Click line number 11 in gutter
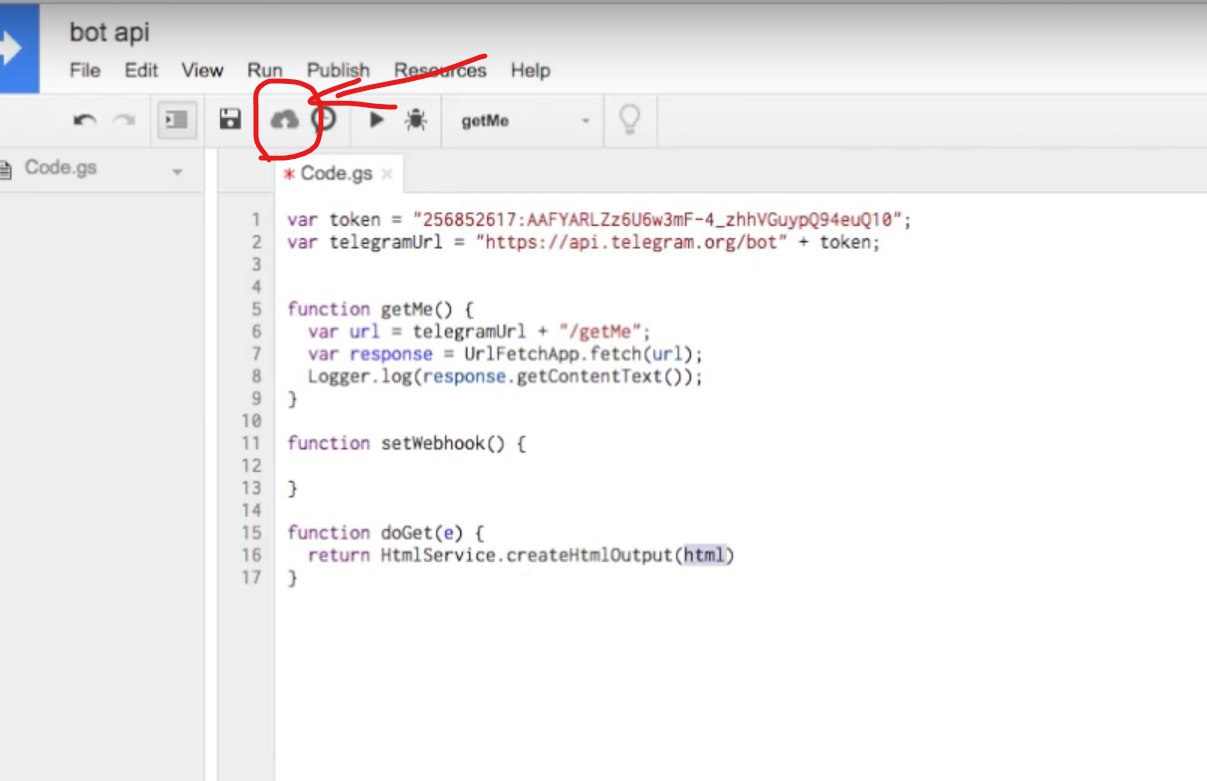The image size is (1207, 781). pyautogui.click(x=250, y=443)
